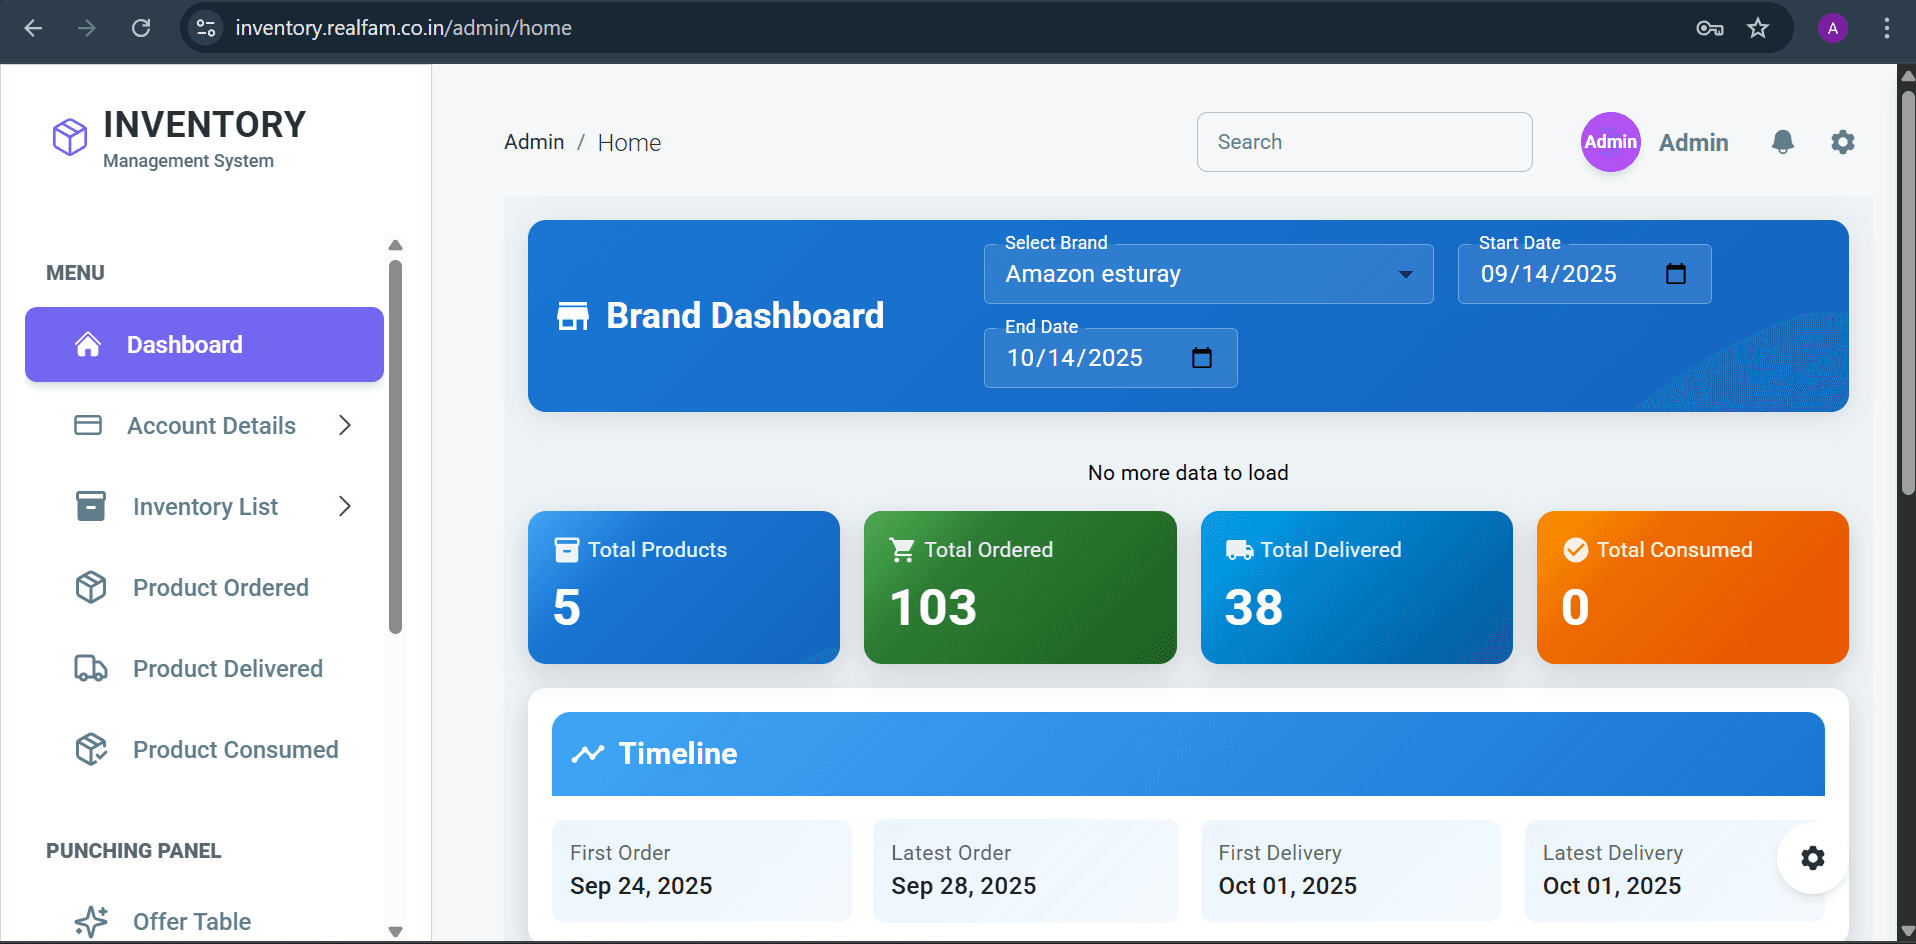This screenshot has height=944, width=1916.
Task: Expand the Account Details submenu chevron
Action: tap(345, 425)
